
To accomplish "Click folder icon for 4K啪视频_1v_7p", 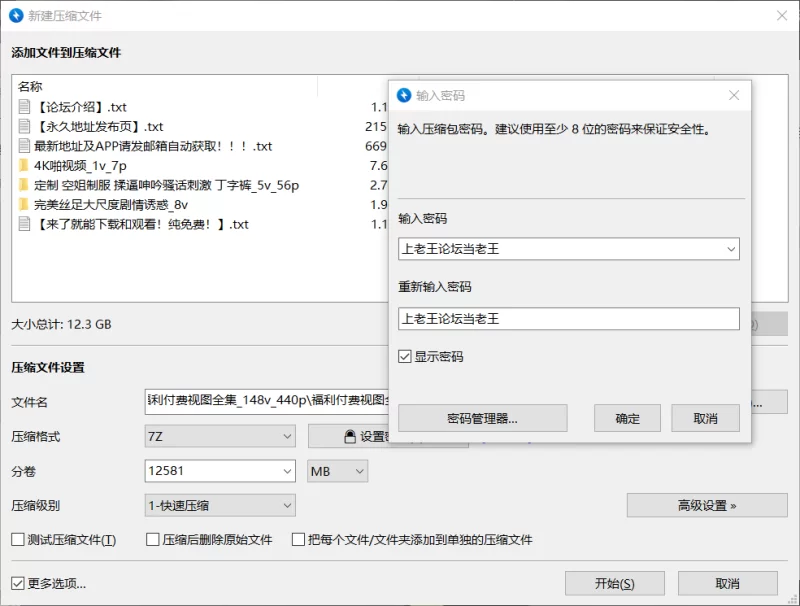I will [x=23, y=165].
